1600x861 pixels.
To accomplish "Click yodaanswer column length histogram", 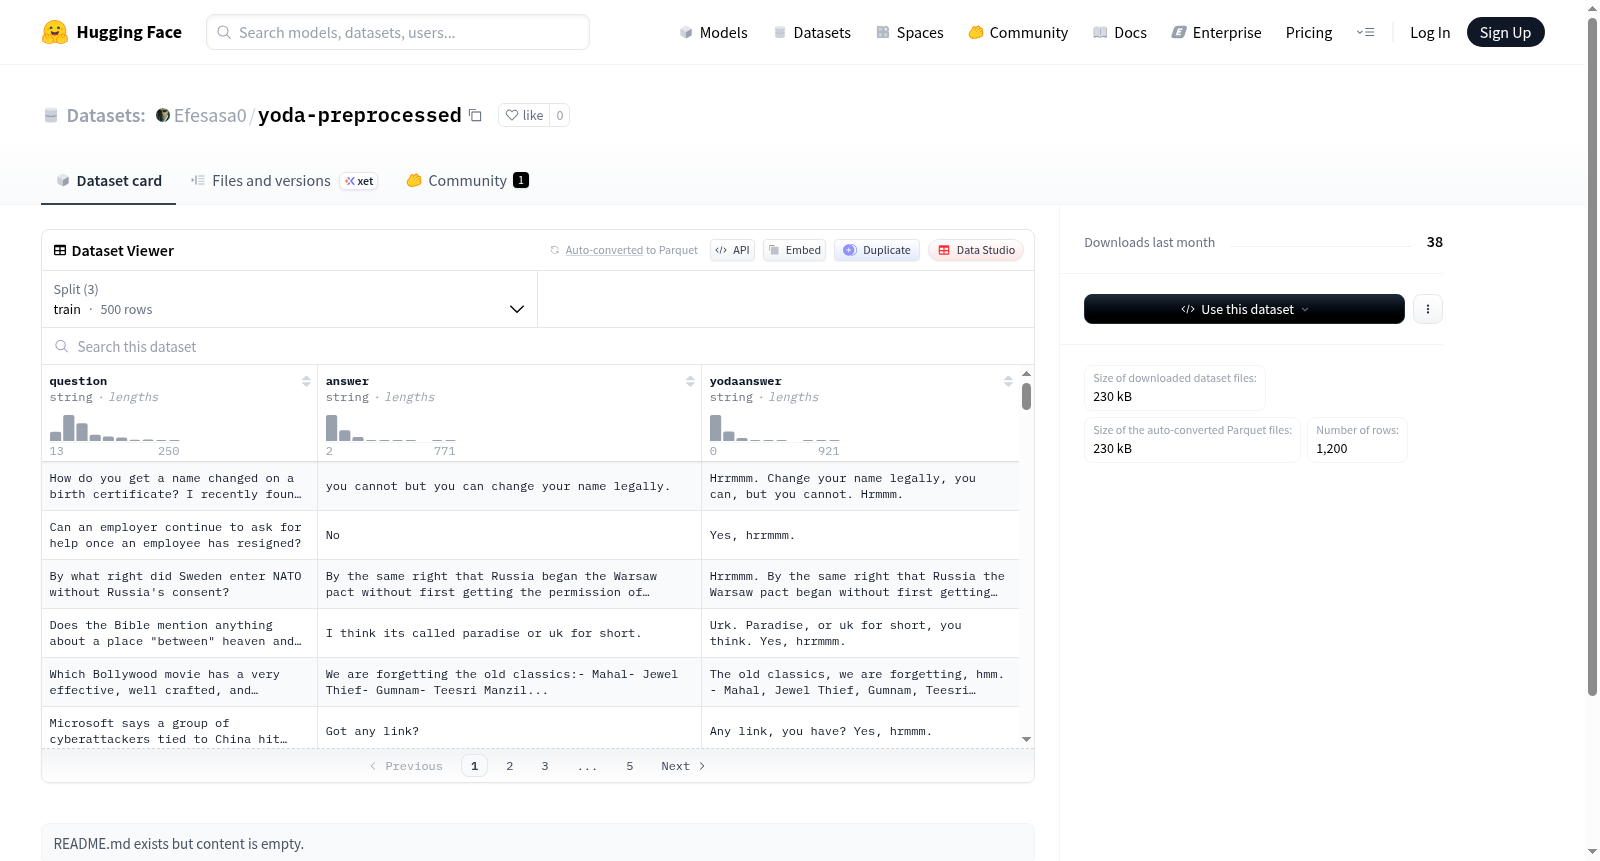I will pos(775,427).
